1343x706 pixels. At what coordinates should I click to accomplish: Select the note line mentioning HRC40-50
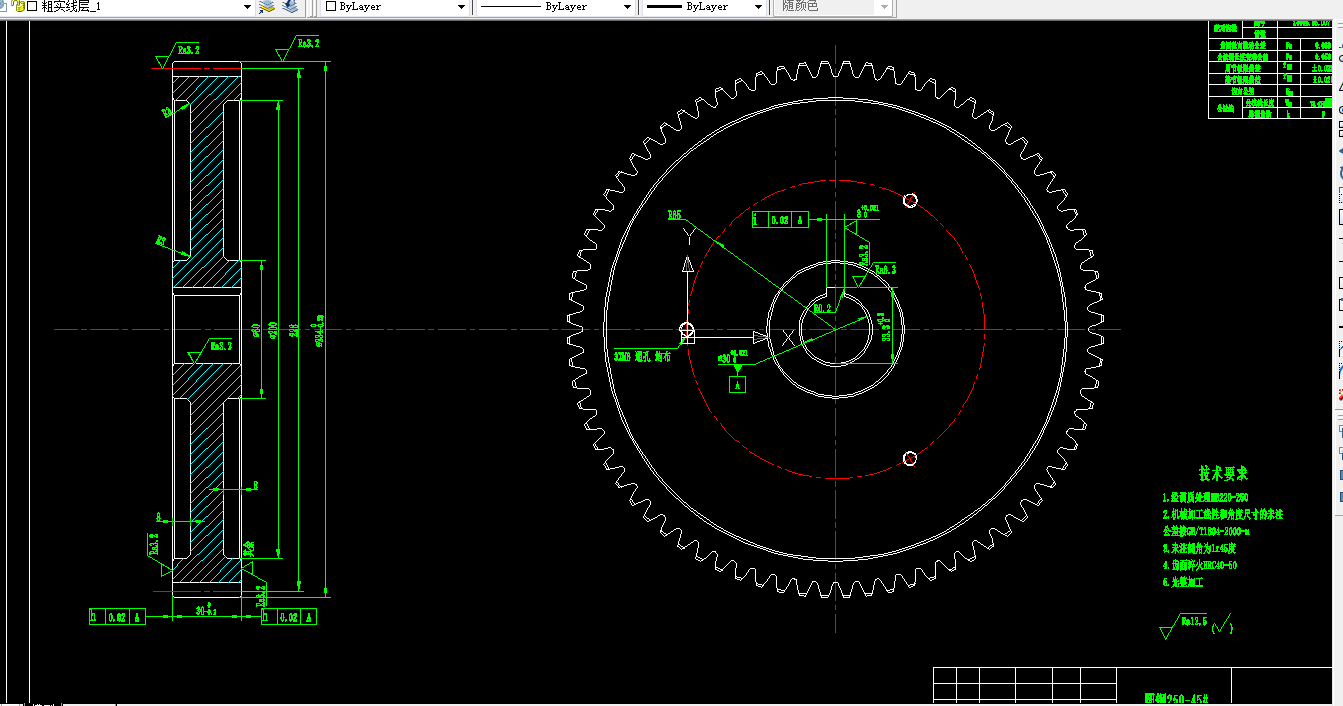point(1199,566)
